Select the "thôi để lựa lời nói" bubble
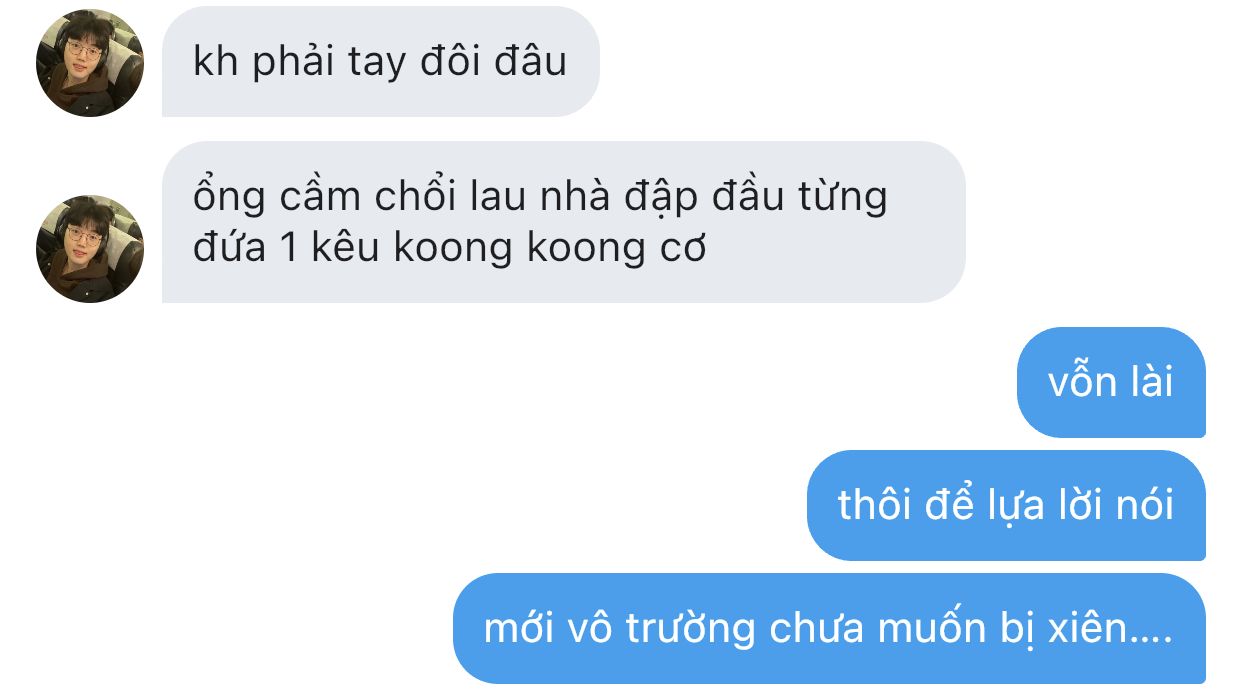The width and height of the screenshot is (1242, 691). coord(1006,505)
